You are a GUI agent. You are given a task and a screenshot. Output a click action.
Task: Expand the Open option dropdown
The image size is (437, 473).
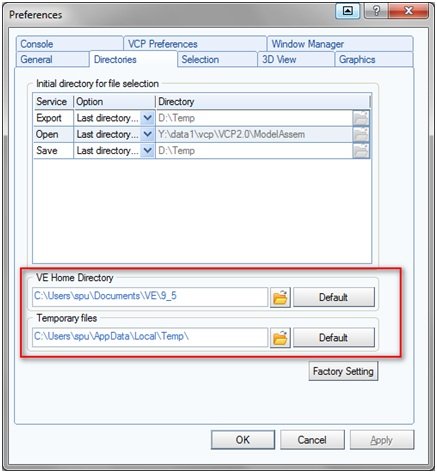coord(147,134)
